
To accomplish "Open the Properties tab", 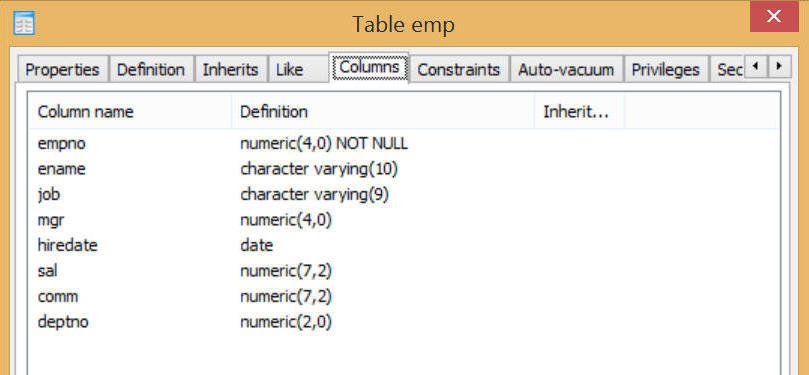I will [x=62, y=70].
